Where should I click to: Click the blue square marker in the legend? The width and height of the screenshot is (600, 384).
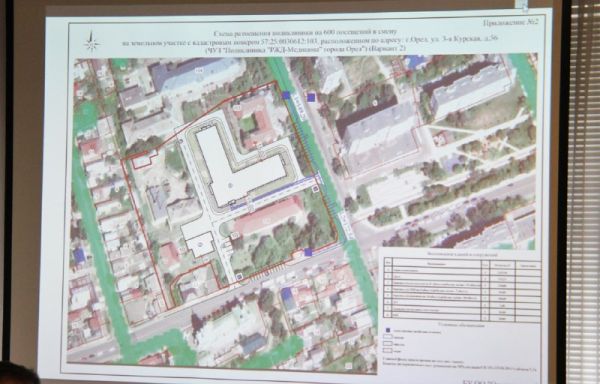tap(388, 330)
